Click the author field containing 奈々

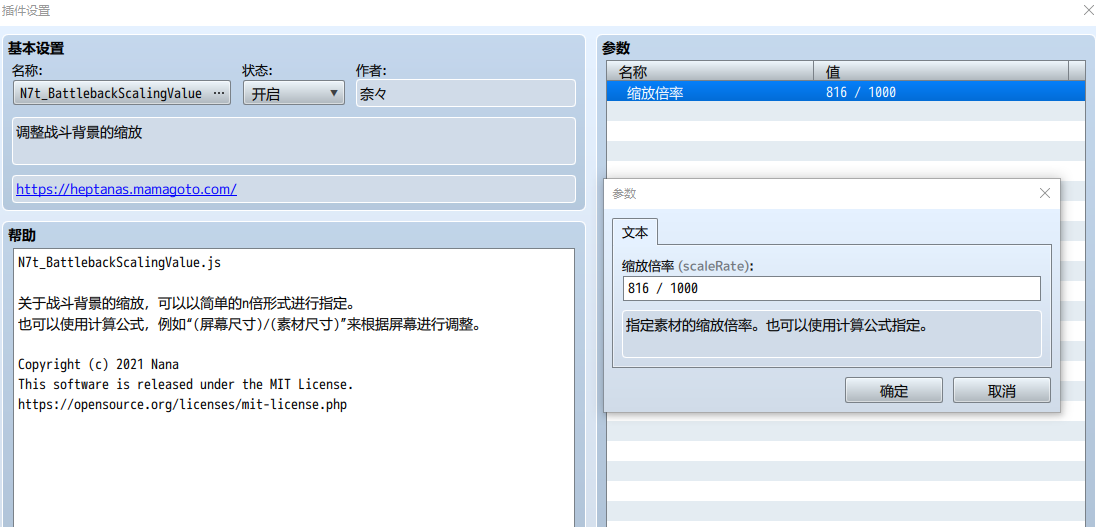pos(466,93)
